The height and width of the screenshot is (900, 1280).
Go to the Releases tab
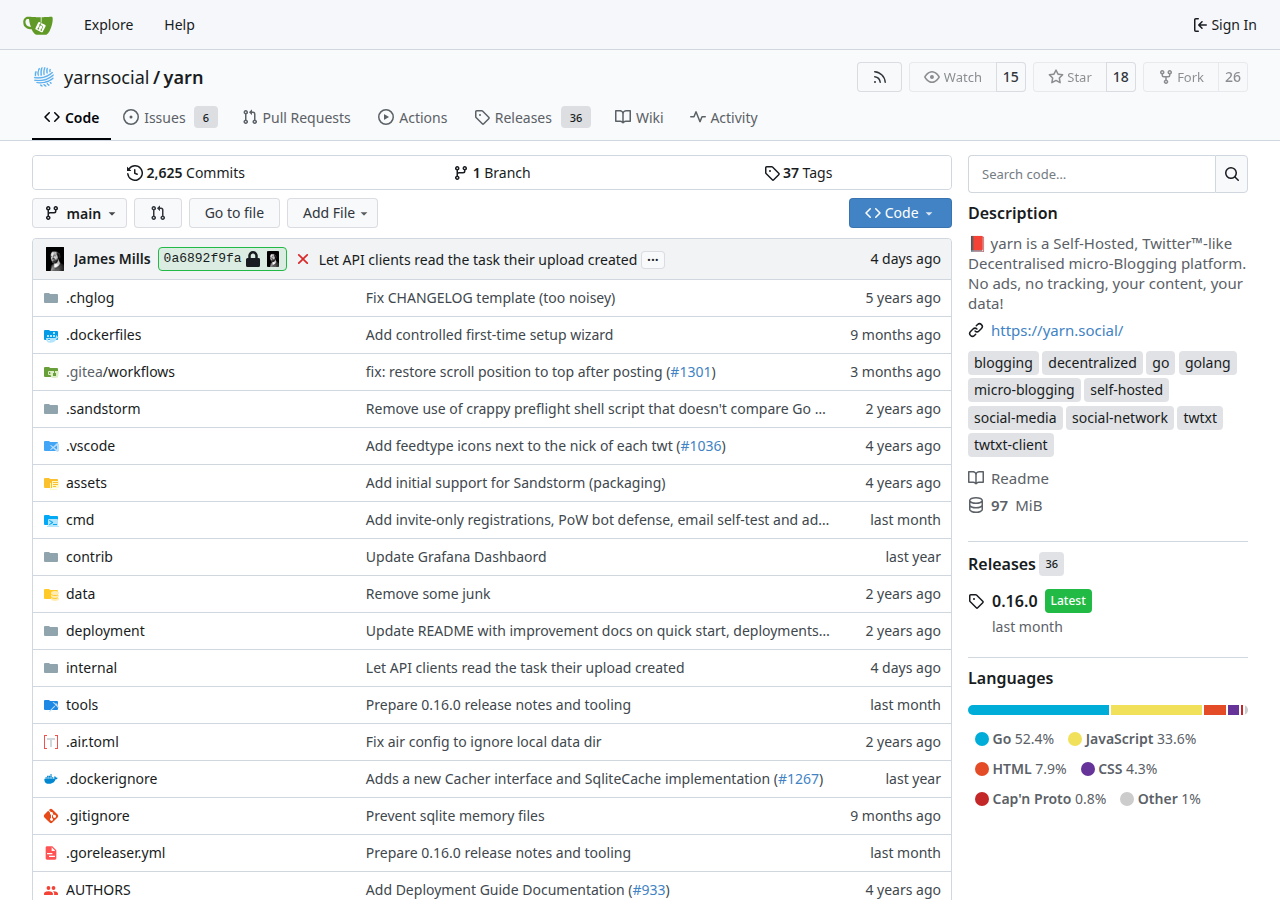pyautogui.click(x=532, y=118)
